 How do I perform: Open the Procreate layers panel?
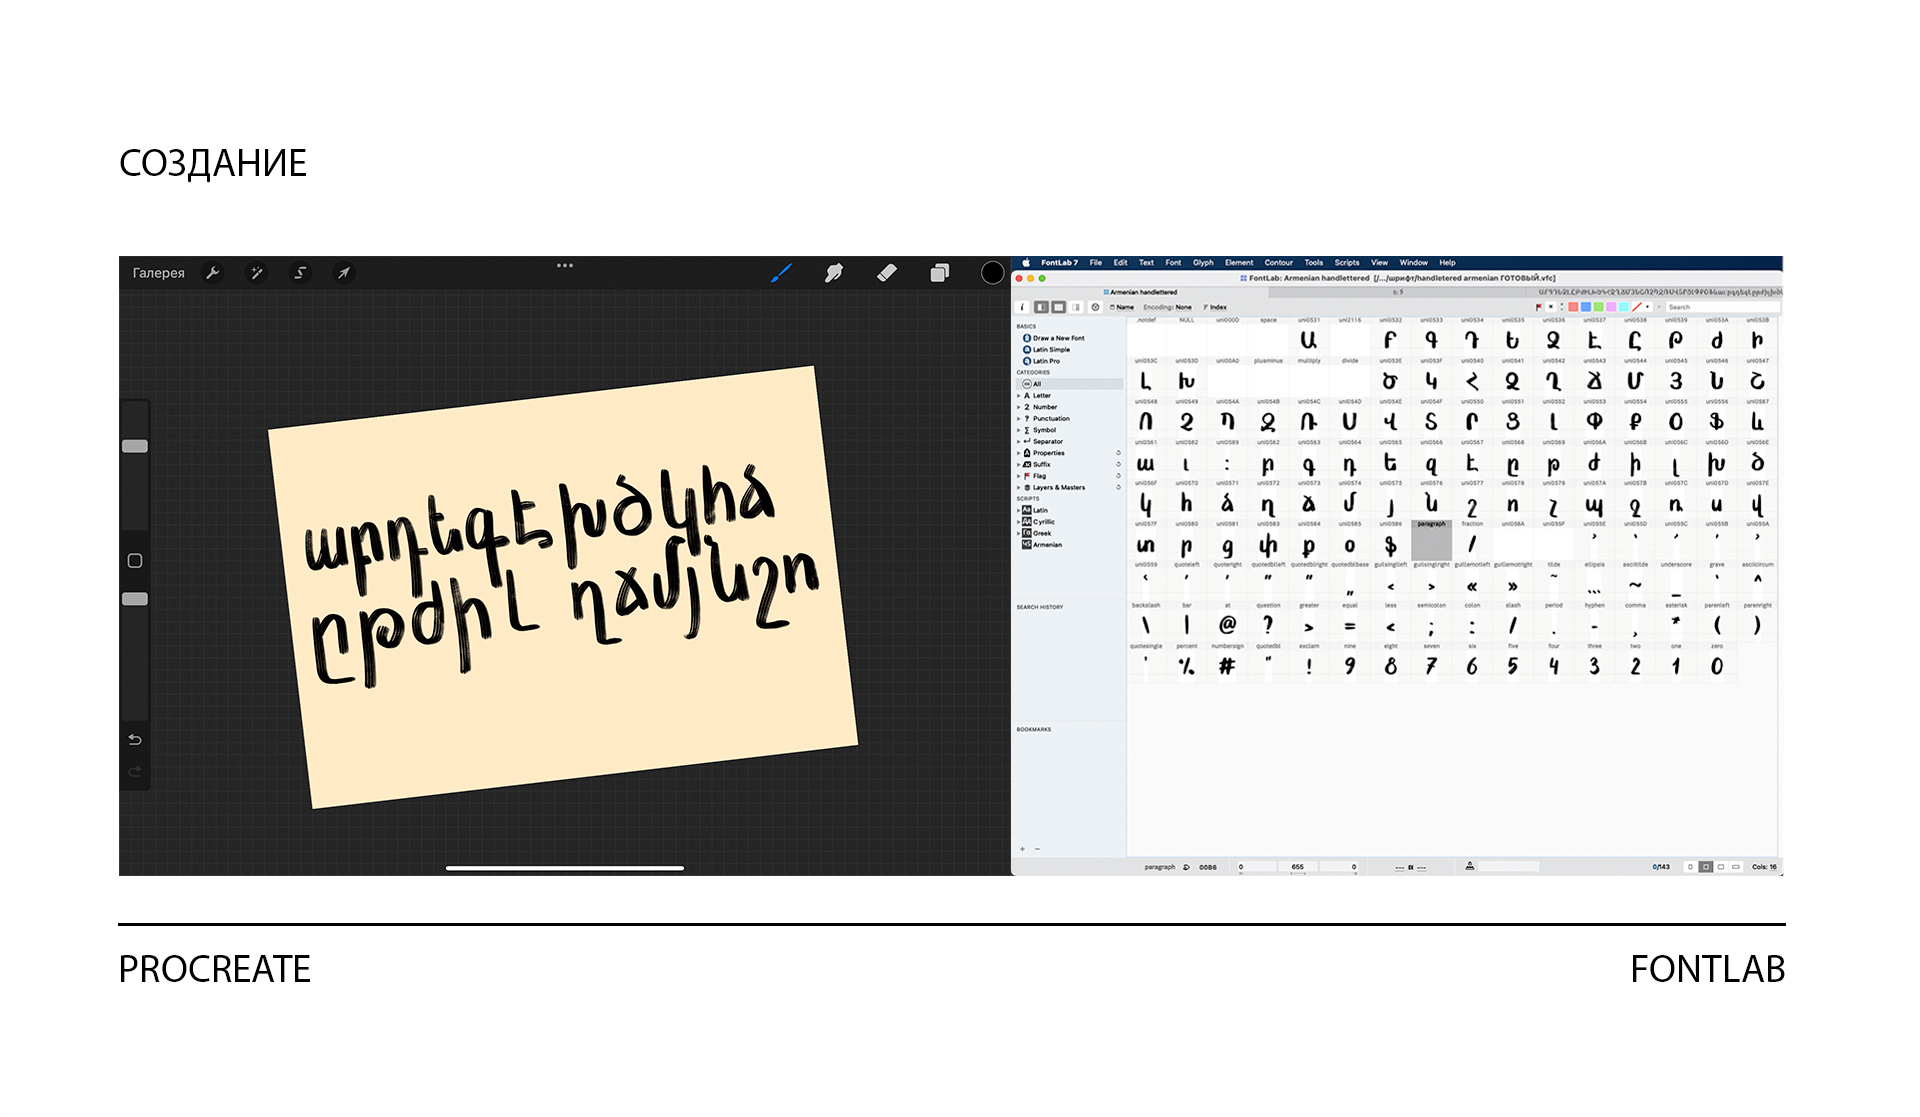(x=940, y=273)
